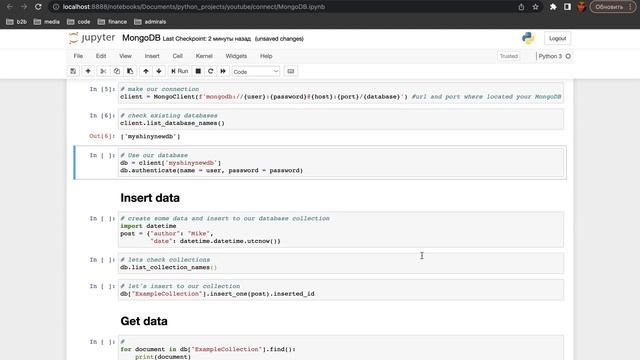640x360 pixels.
Task: Interrupt the kernel with the stop icon
Action: click(x=198, y=71)
